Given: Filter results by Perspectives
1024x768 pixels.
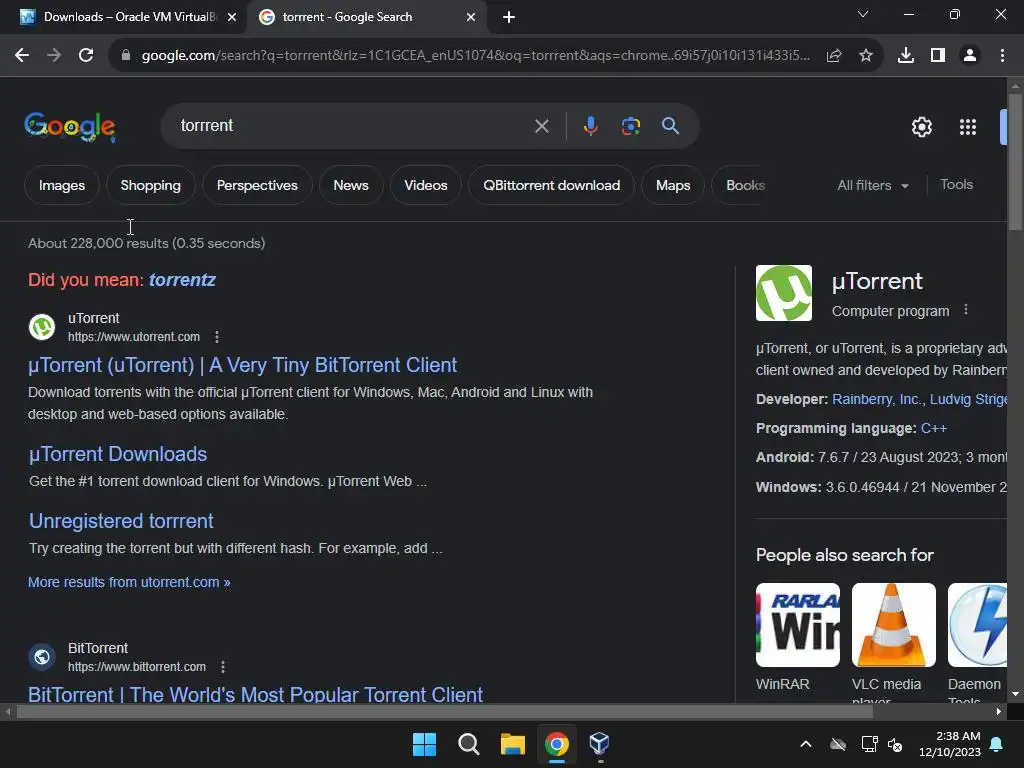Looking at the screenshot, I should click(257, 185).
